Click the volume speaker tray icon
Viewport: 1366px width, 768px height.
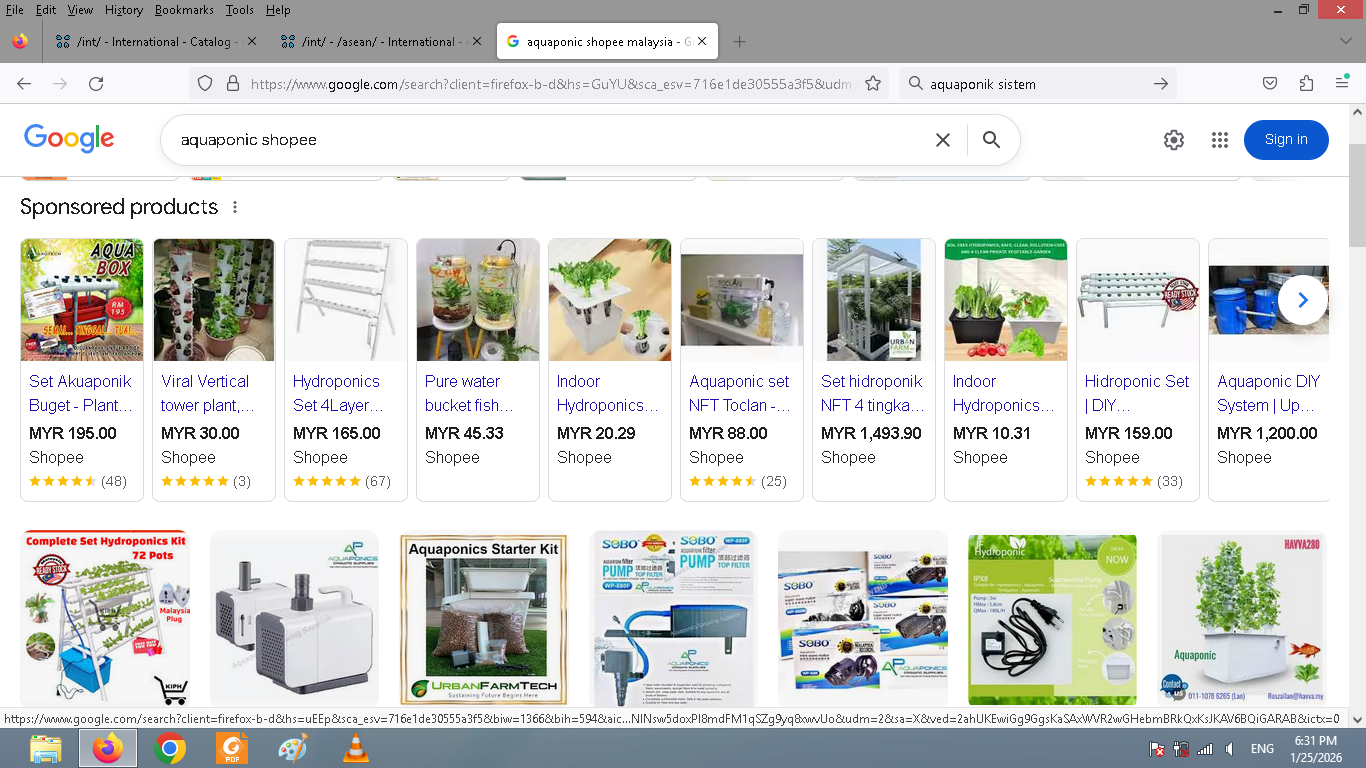[x=1229, y=749]
